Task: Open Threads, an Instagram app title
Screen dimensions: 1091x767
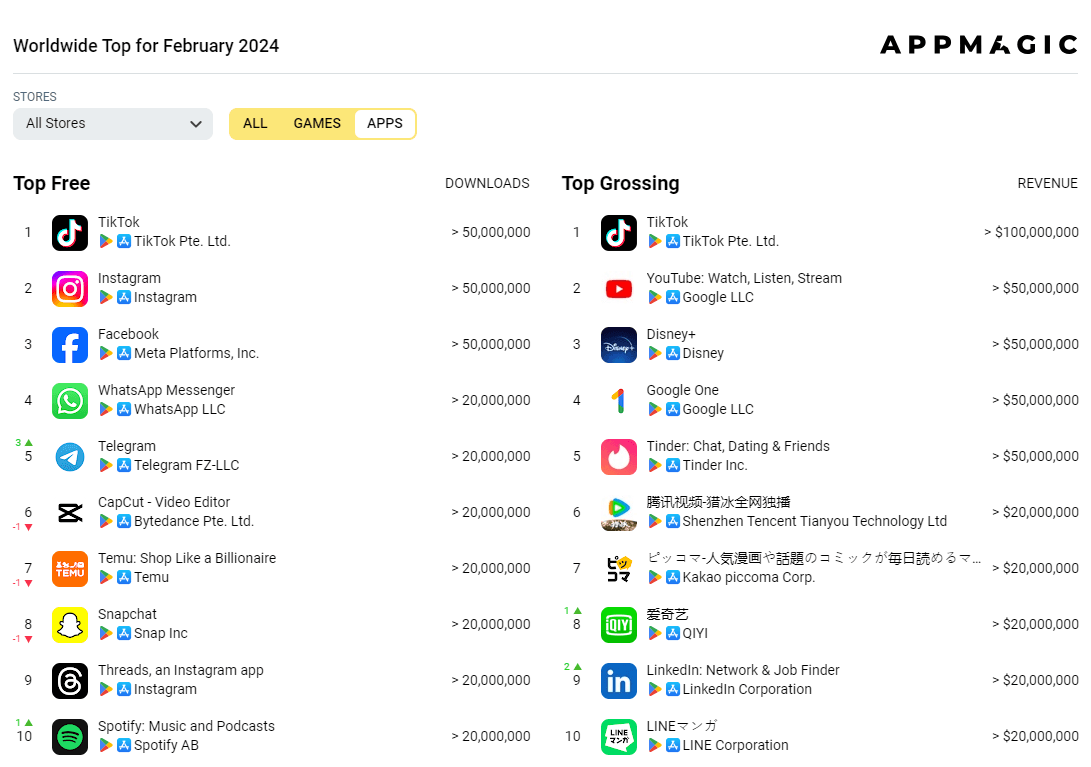Action: [x=181, y=670]
